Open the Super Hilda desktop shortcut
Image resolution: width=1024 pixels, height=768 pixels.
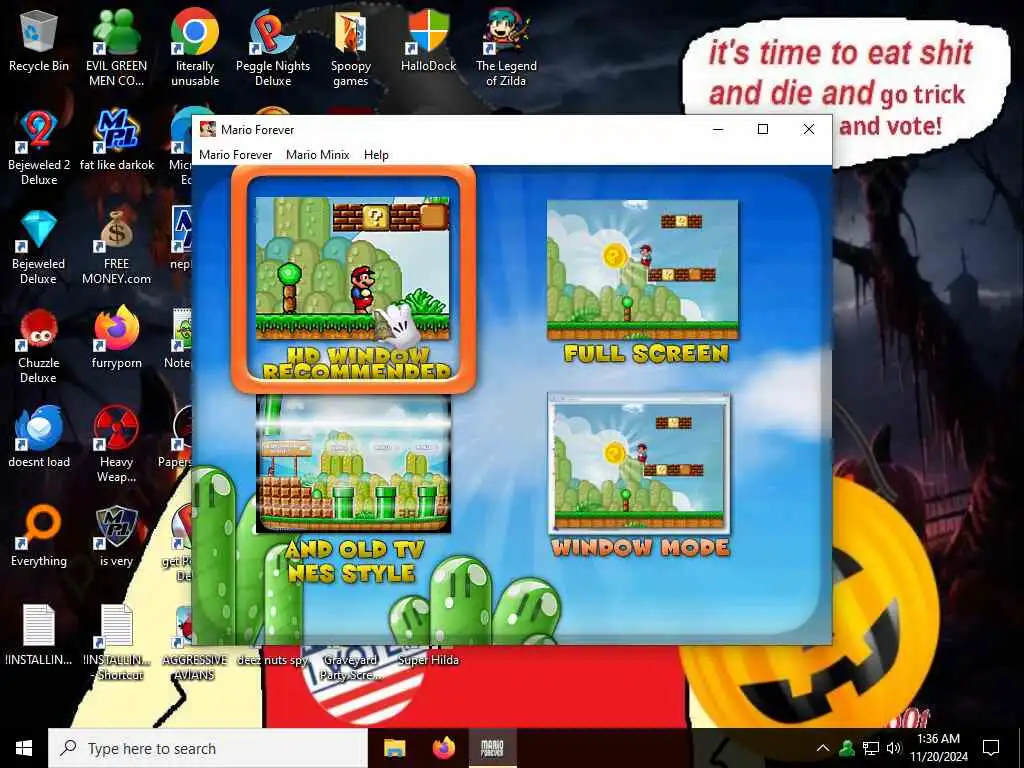pyautogui.click(x=428, y=660)
